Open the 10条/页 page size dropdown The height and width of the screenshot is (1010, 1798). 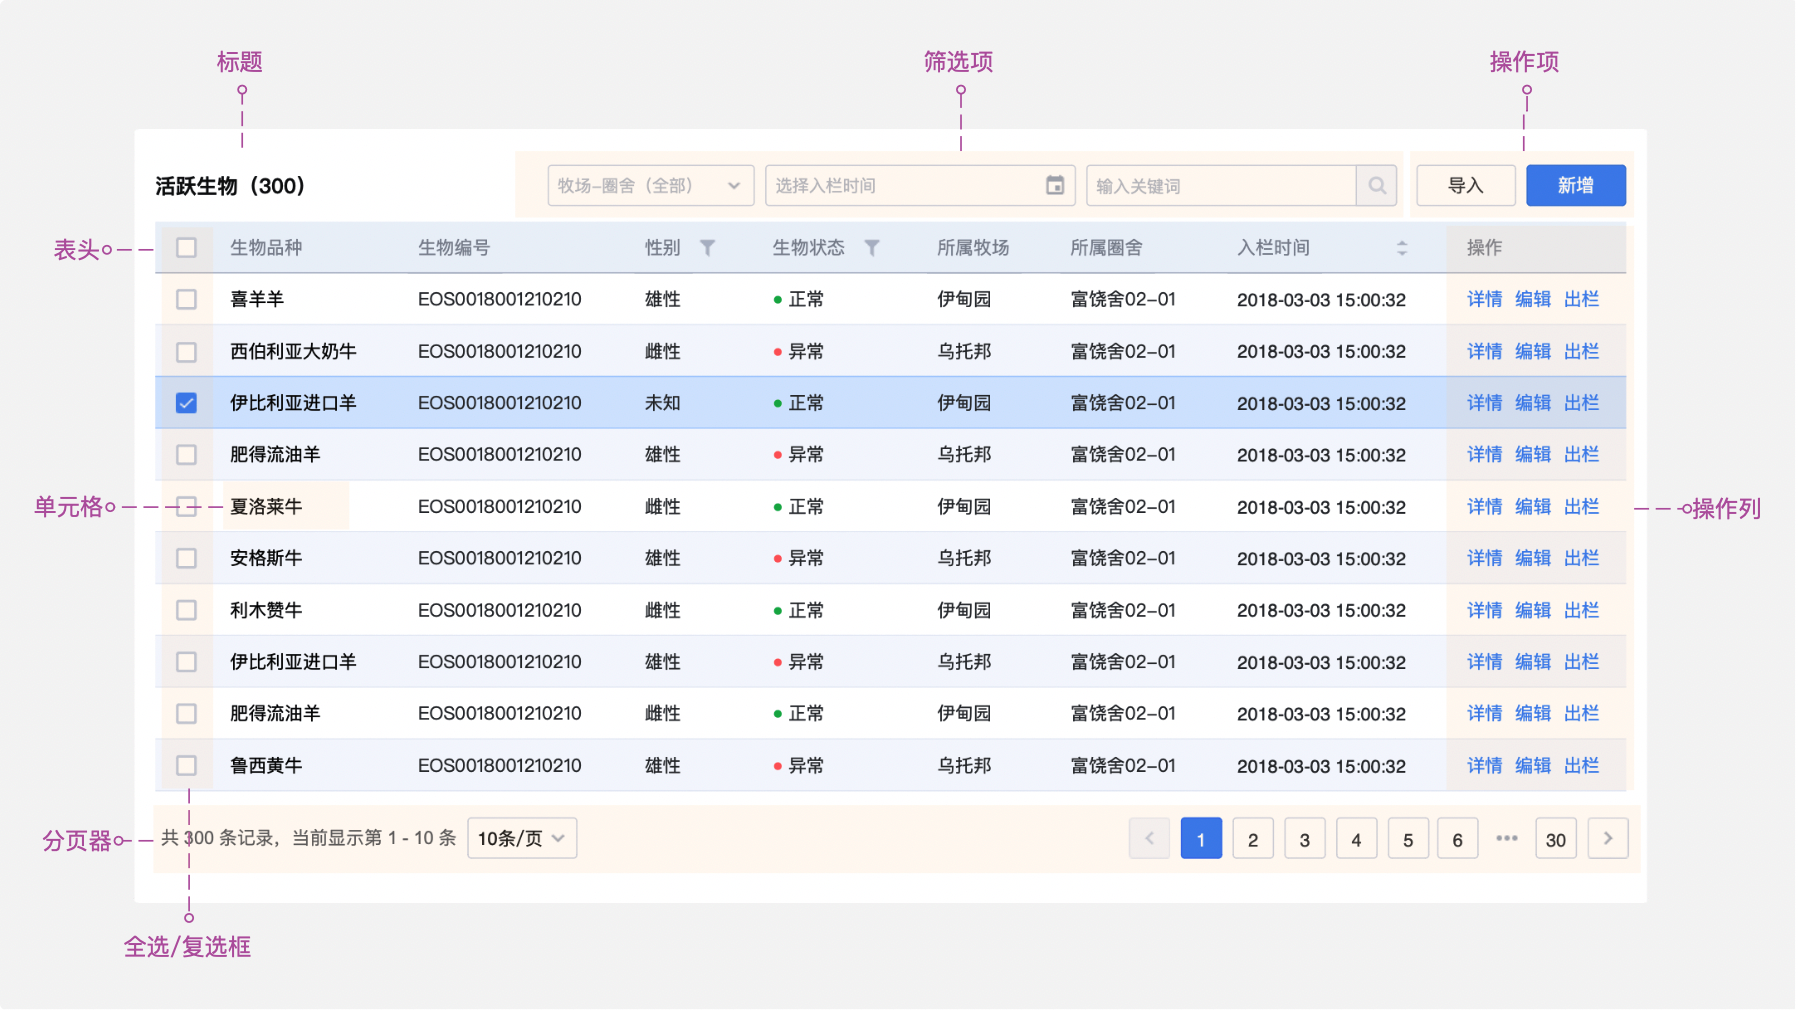click(521, 839)
